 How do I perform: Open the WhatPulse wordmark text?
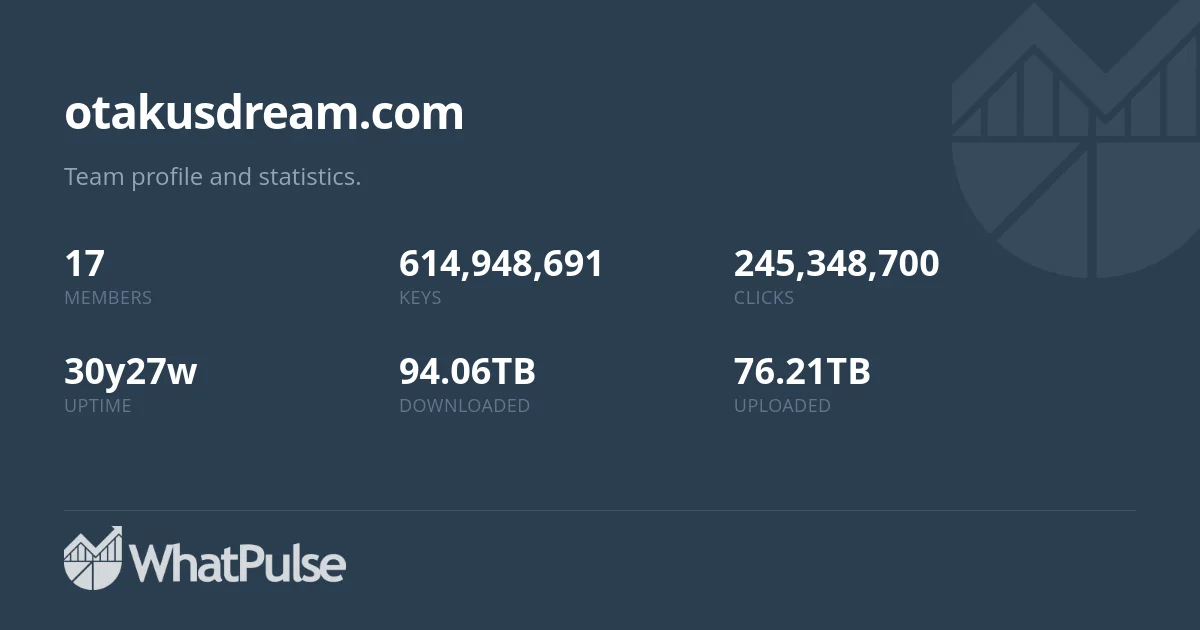tap(238, 564)
